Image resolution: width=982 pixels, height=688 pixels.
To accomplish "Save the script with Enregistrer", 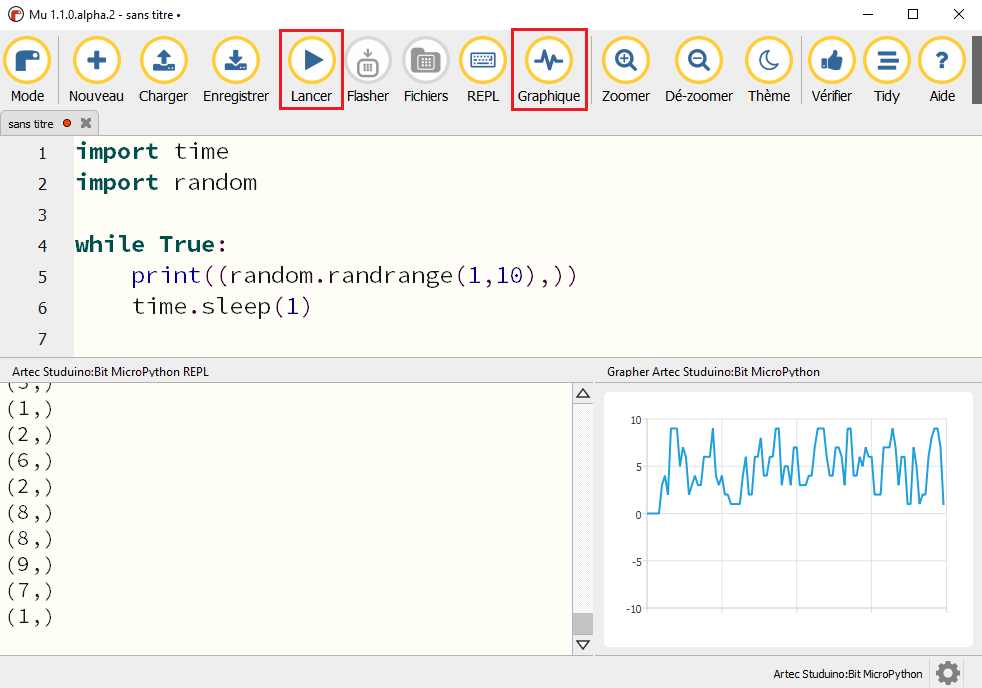I will [x=236, y=69].
